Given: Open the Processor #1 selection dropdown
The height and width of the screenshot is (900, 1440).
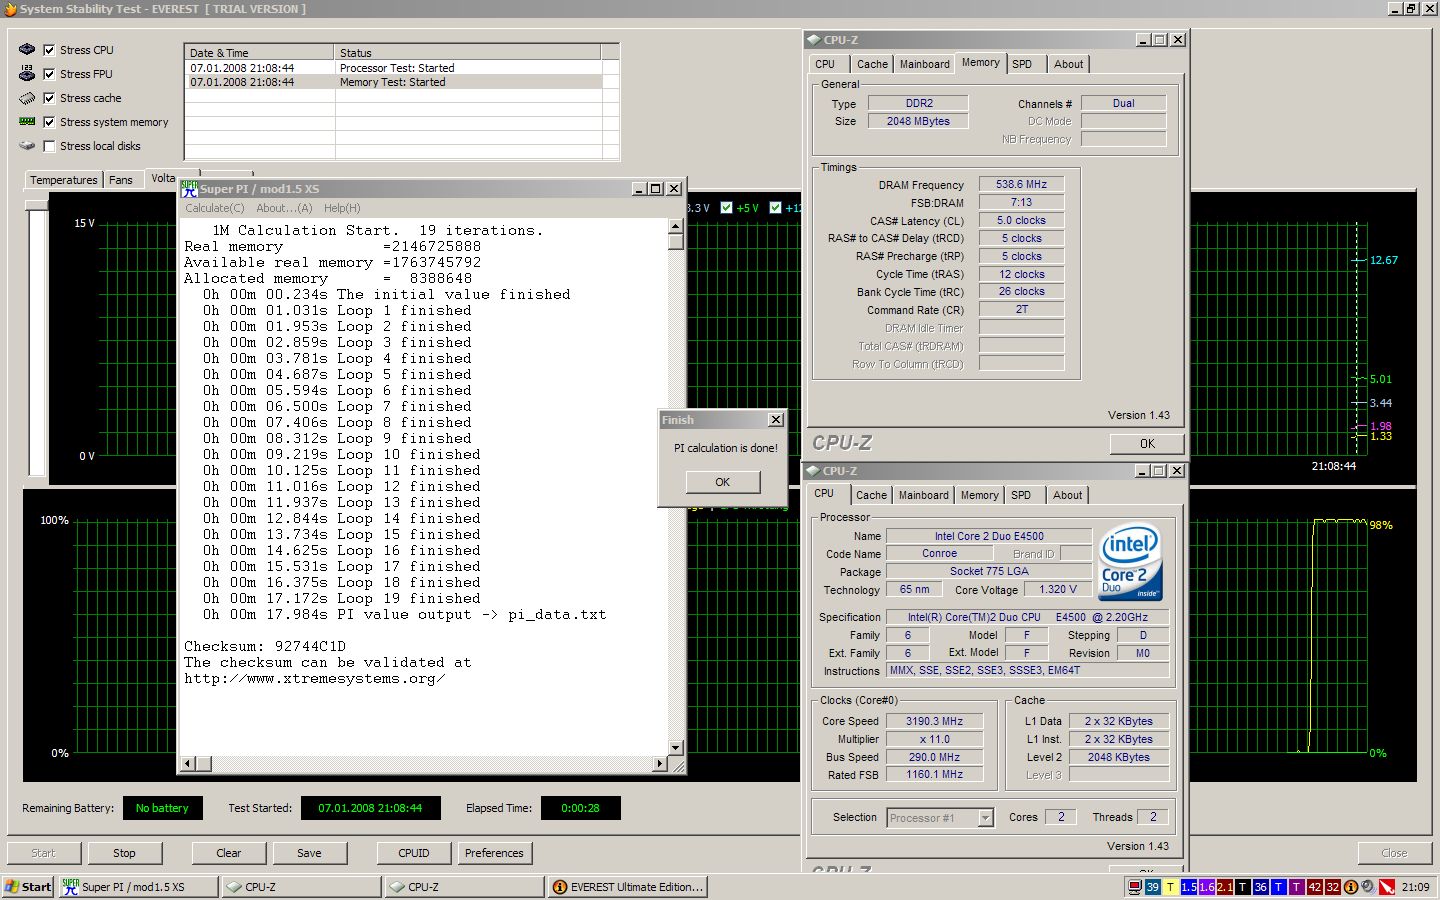Looking at the screenshot, I should (x=985, y=818).
